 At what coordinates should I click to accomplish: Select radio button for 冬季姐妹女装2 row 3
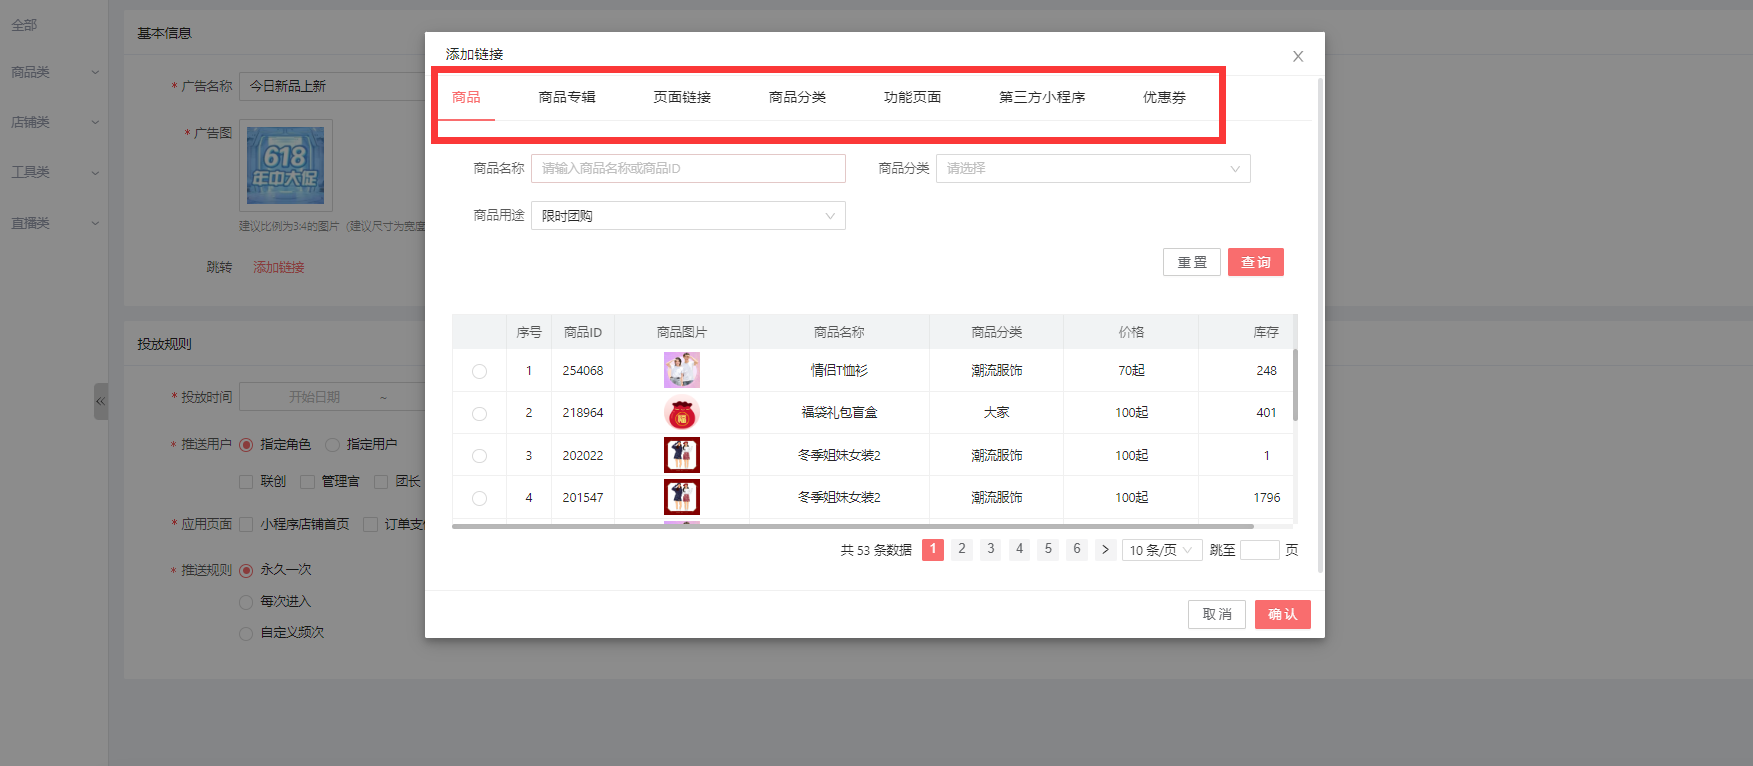coord(479,456)
